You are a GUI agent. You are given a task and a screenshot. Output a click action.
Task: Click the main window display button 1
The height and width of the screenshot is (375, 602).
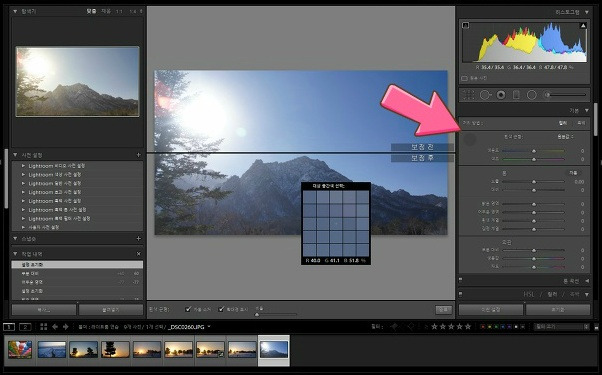click(x=9, y=327)
